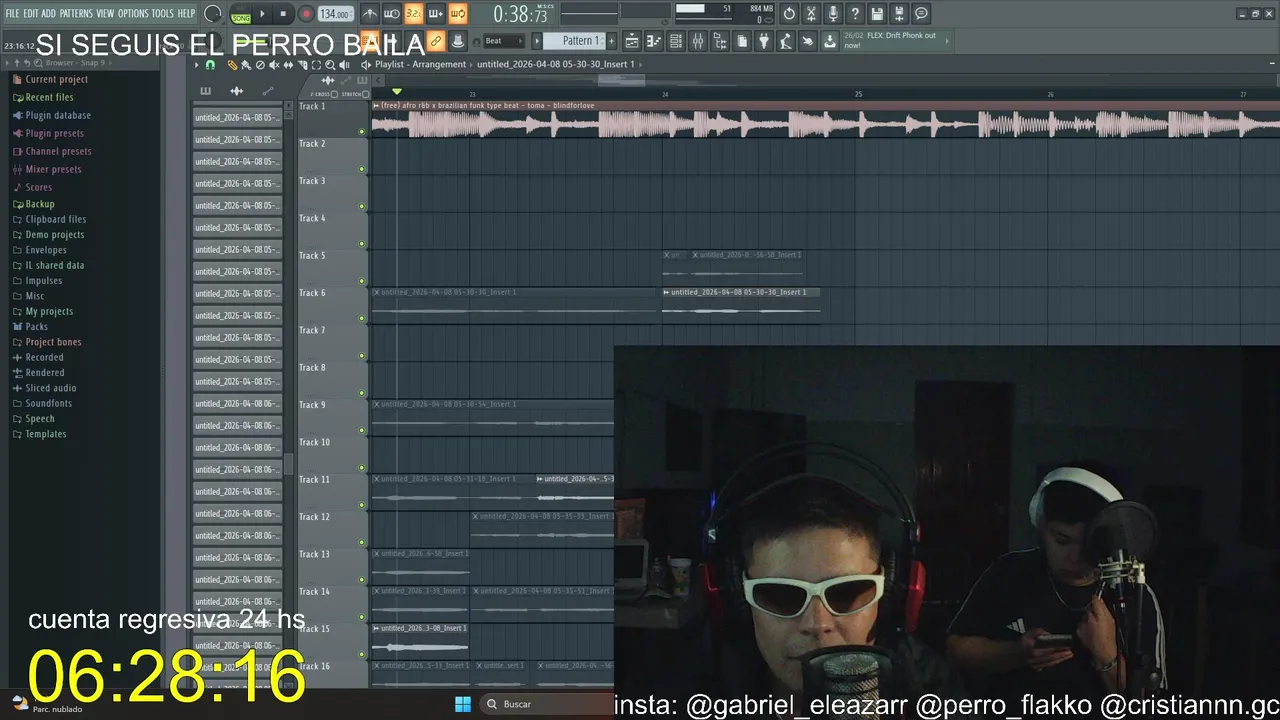Select the Slice tool in Playlist

pyautogui.click(x=302, y=65)
